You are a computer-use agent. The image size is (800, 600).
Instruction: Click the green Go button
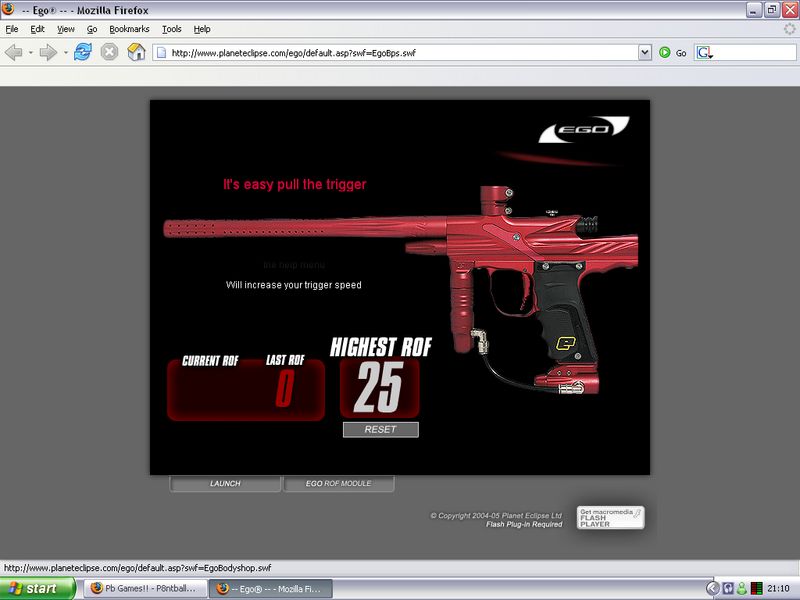tap(672, 53)
